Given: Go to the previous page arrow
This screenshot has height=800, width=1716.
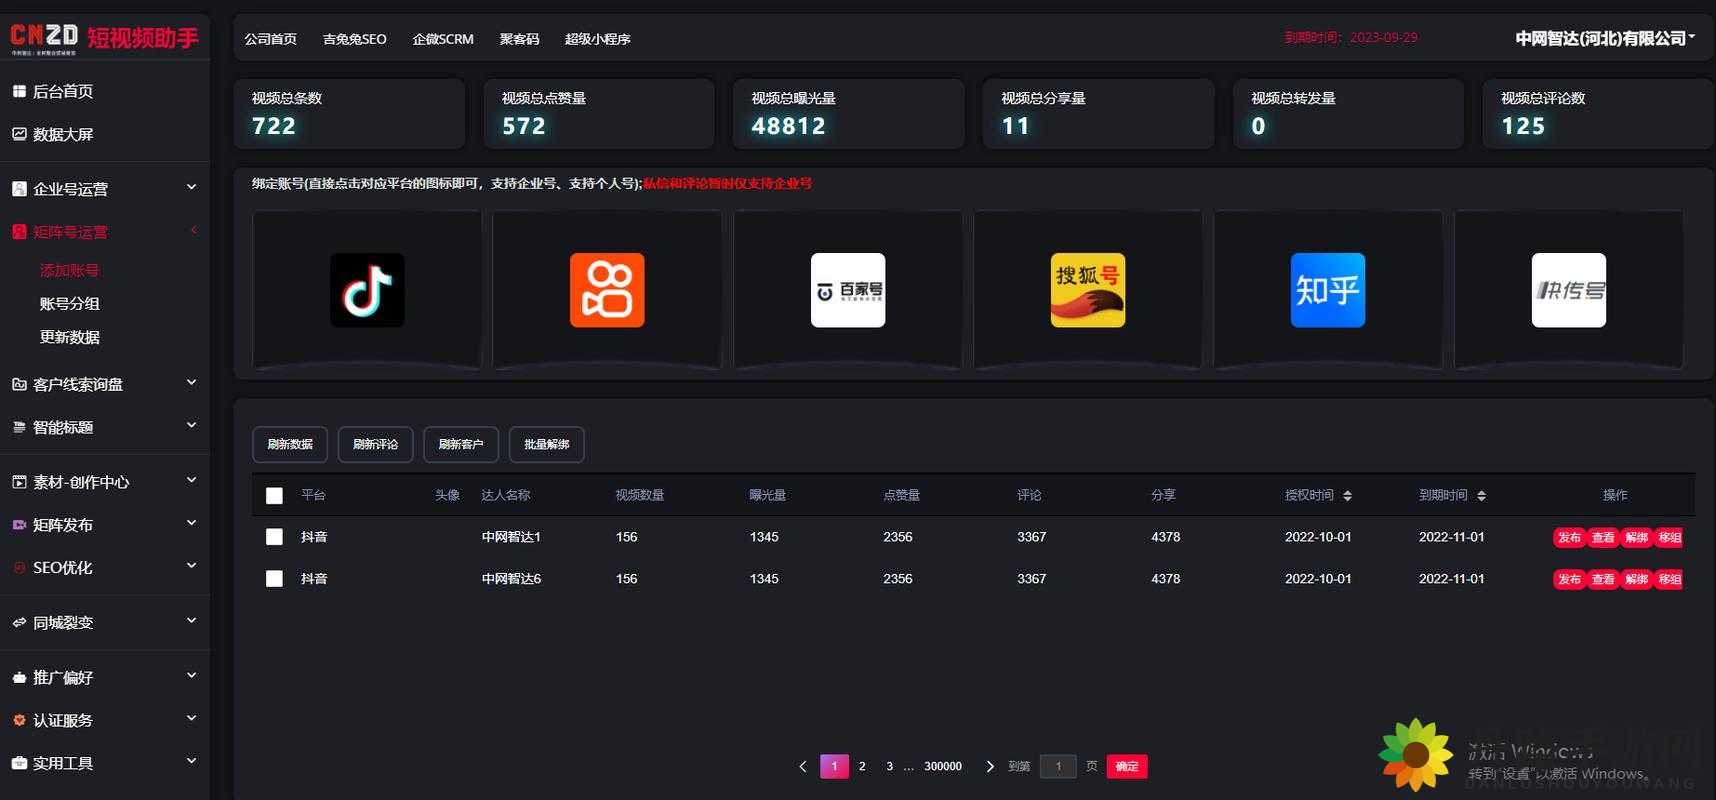Looking at the screenshot, I should [x=802, y=767].
